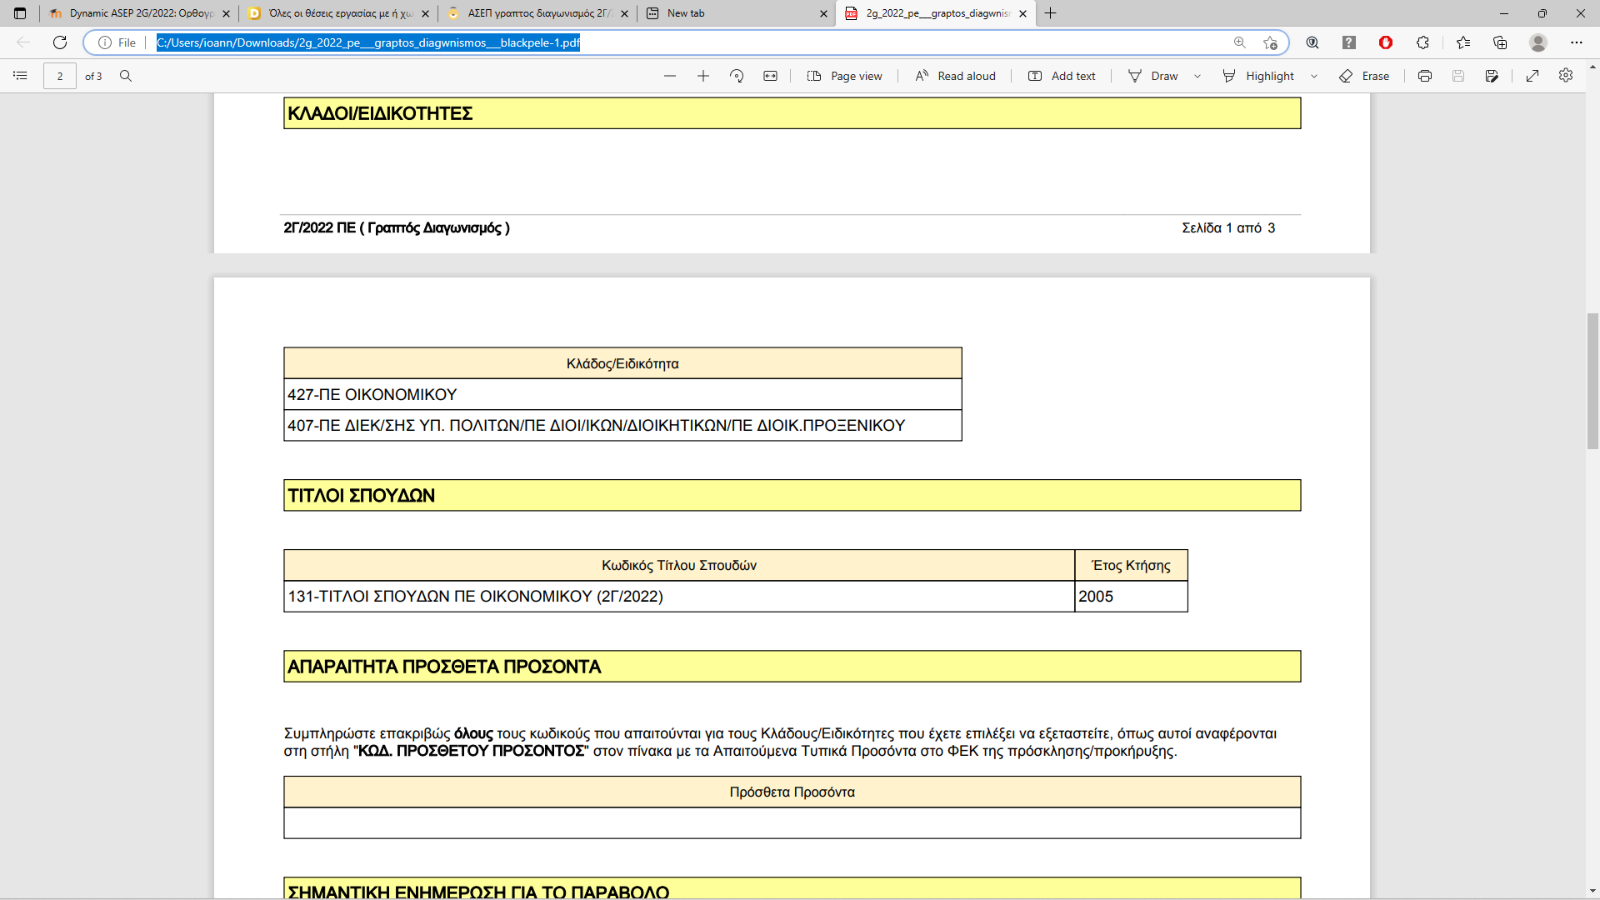This screenshot has width=1600, height=900.
Task: Refresh the current page
Action: click(60, 42)
